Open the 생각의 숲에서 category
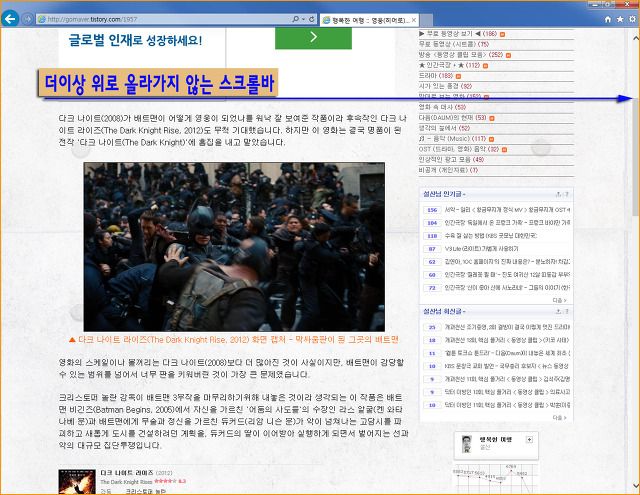The height and width of the screenshot is (495, 640). coord(444,129)
